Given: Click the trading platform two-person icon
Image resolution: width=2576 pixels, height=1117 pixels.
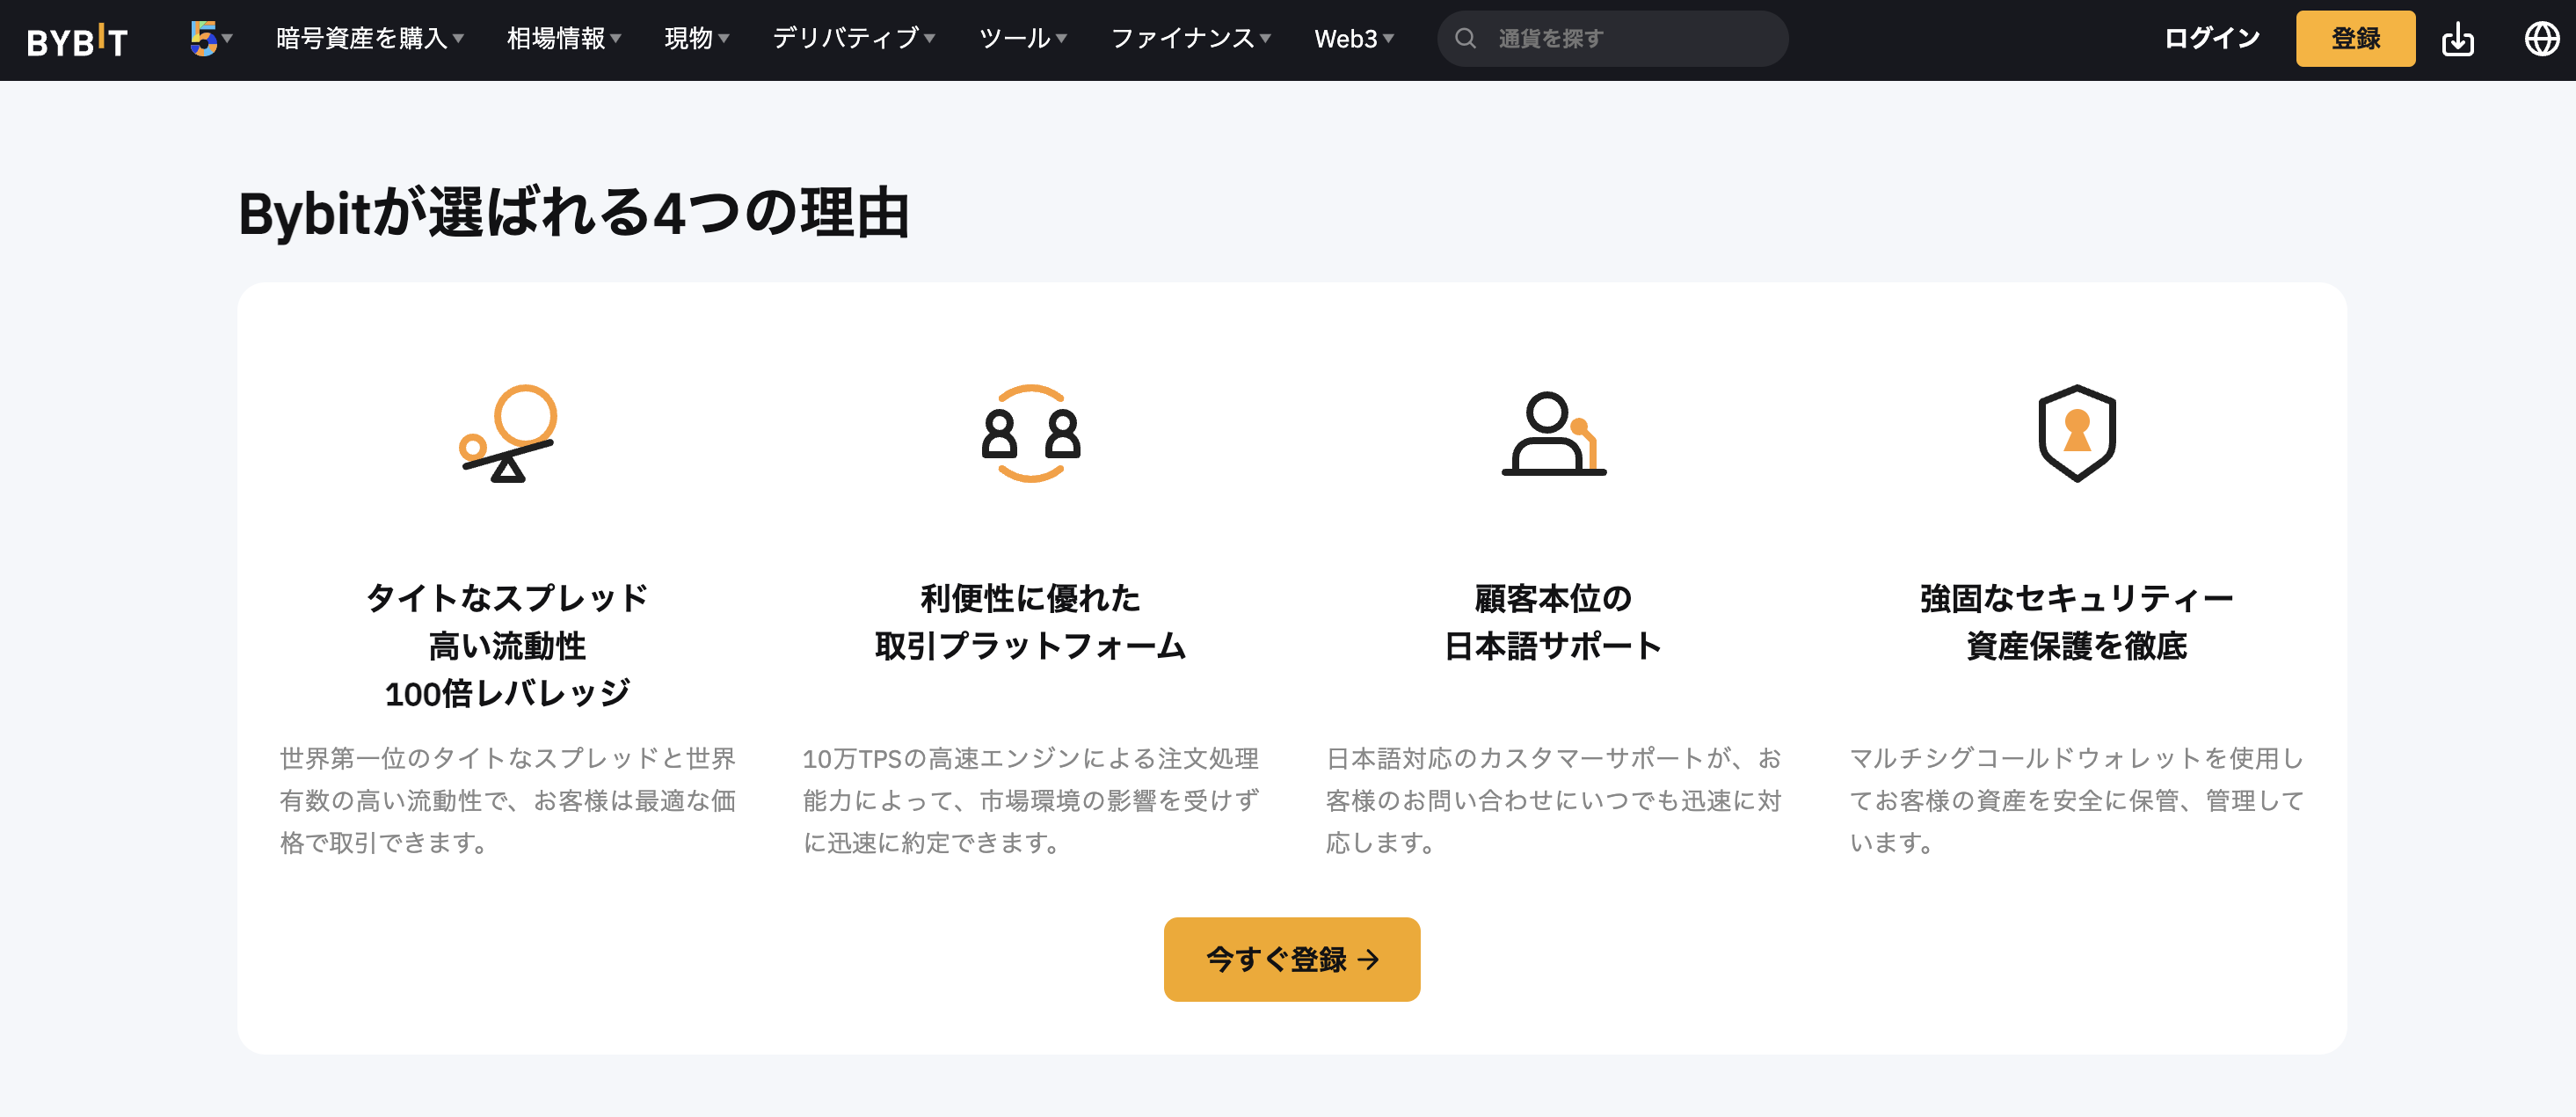Looking at the screenshot, I should click(1031, 433).
